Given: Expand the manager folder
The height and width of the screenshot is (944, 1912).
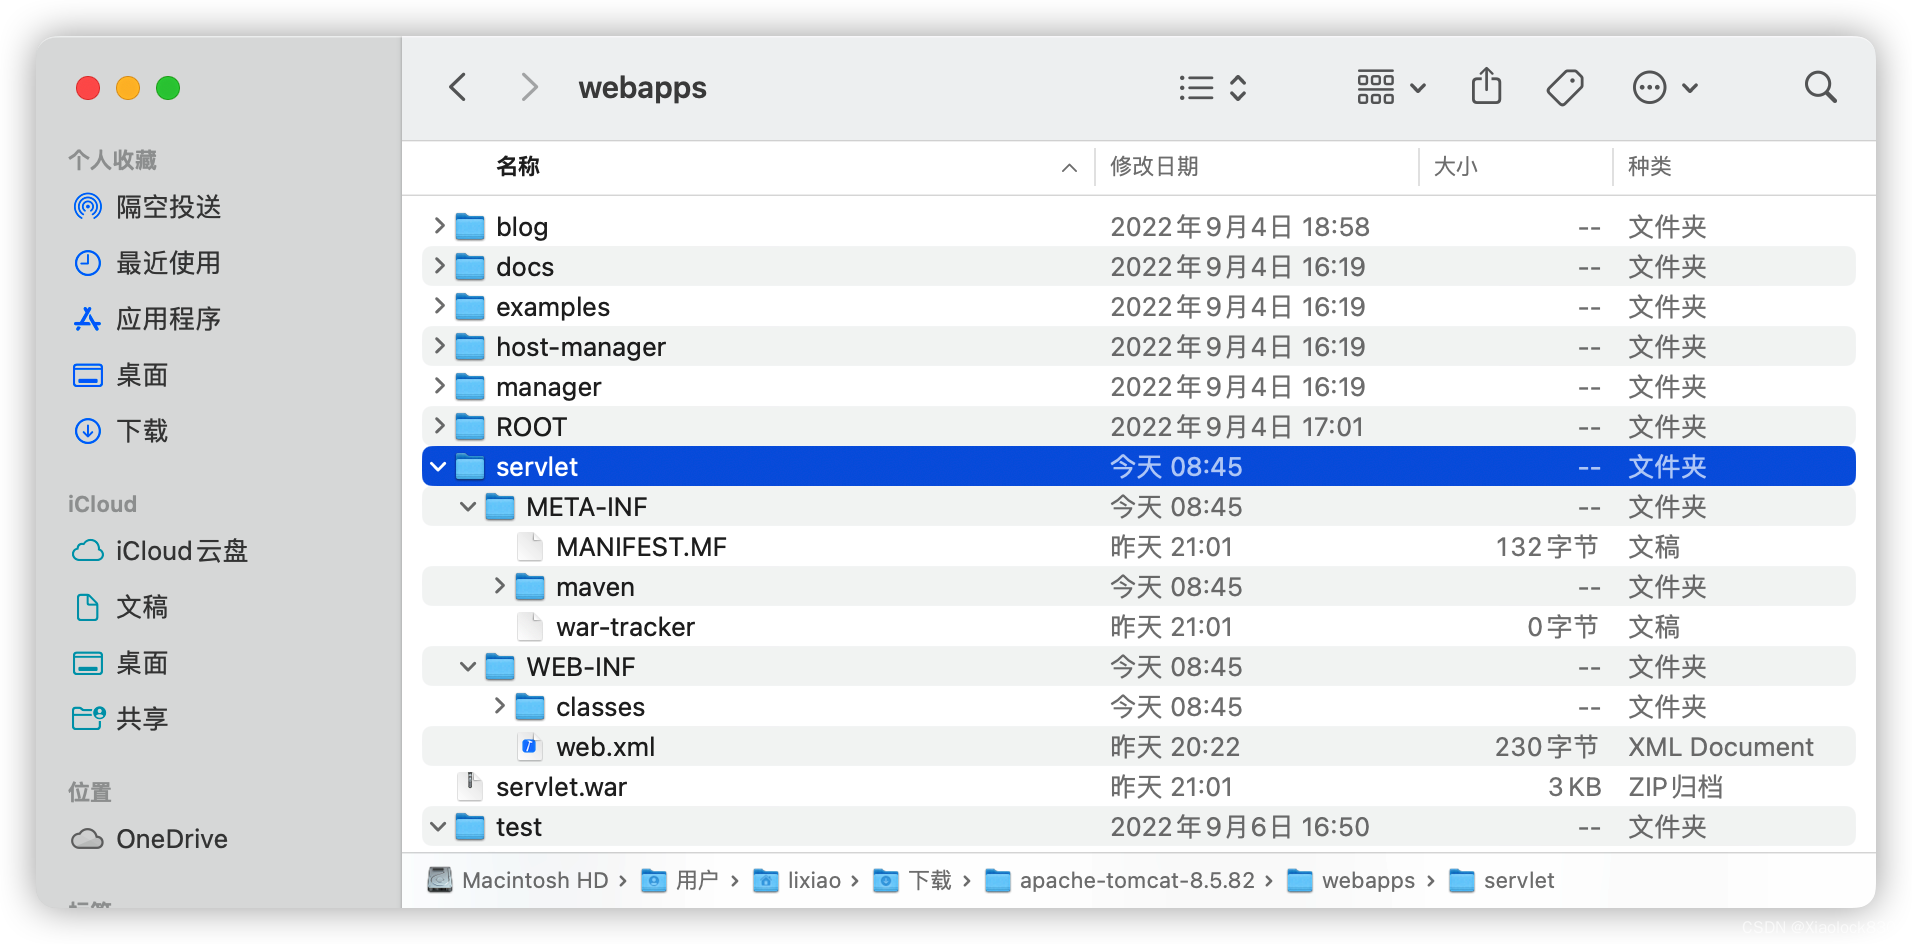Looking at the screenshot, I should (439, 386).
